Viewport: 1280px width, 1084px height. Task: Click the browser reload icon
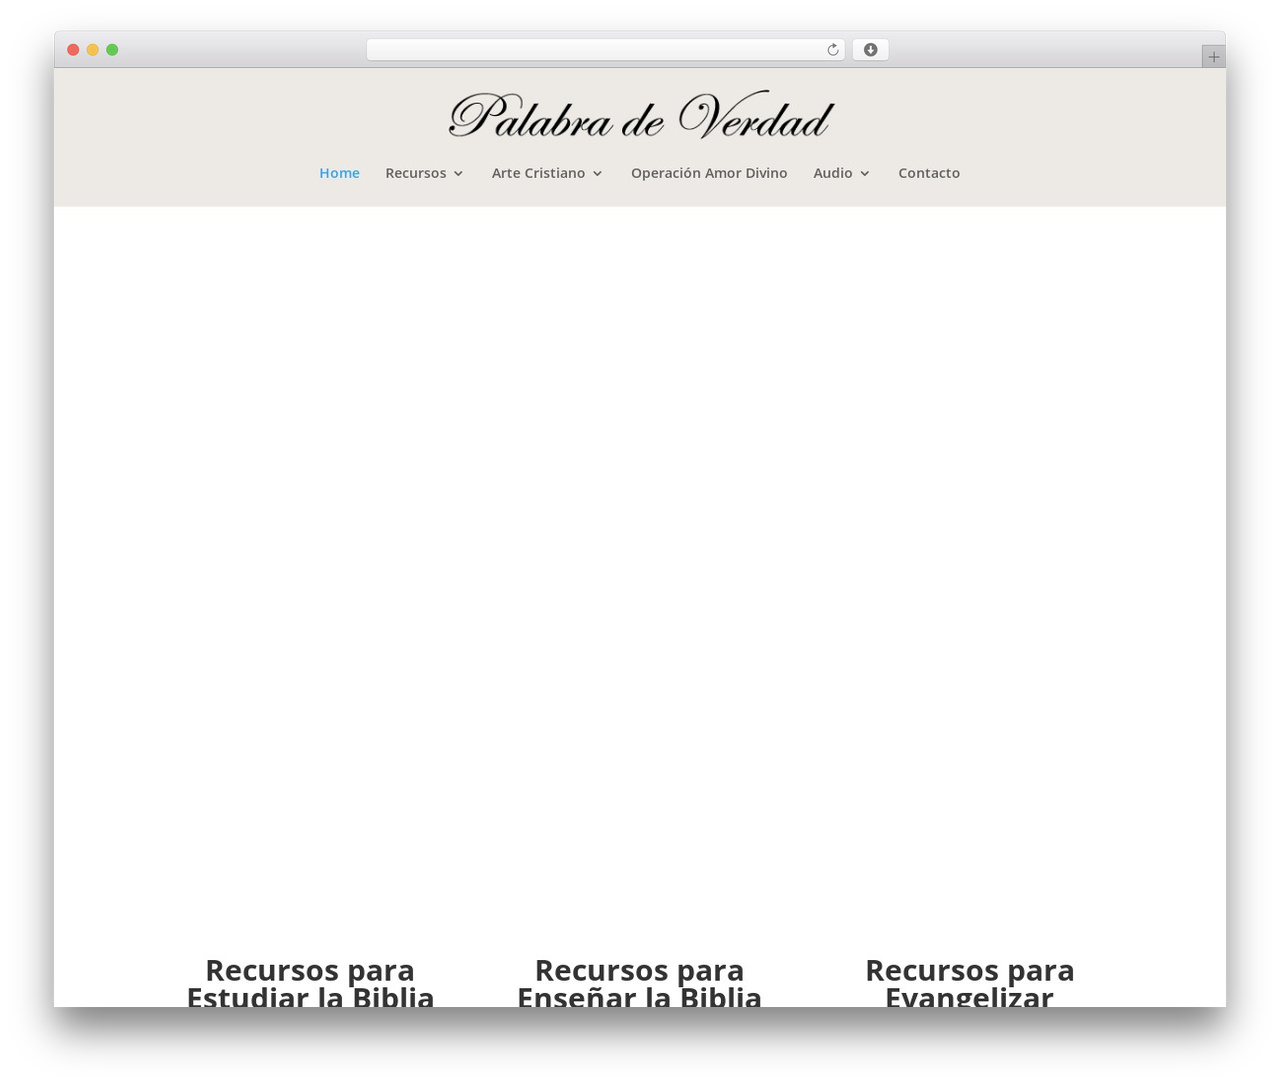click(832, 50)
